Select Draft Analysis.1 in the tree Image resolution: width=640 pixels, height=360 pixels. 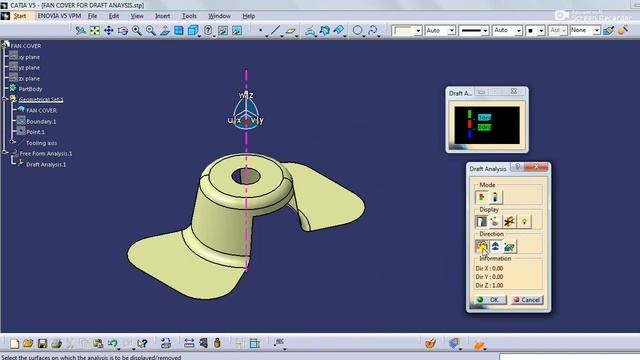click(46, 164)
